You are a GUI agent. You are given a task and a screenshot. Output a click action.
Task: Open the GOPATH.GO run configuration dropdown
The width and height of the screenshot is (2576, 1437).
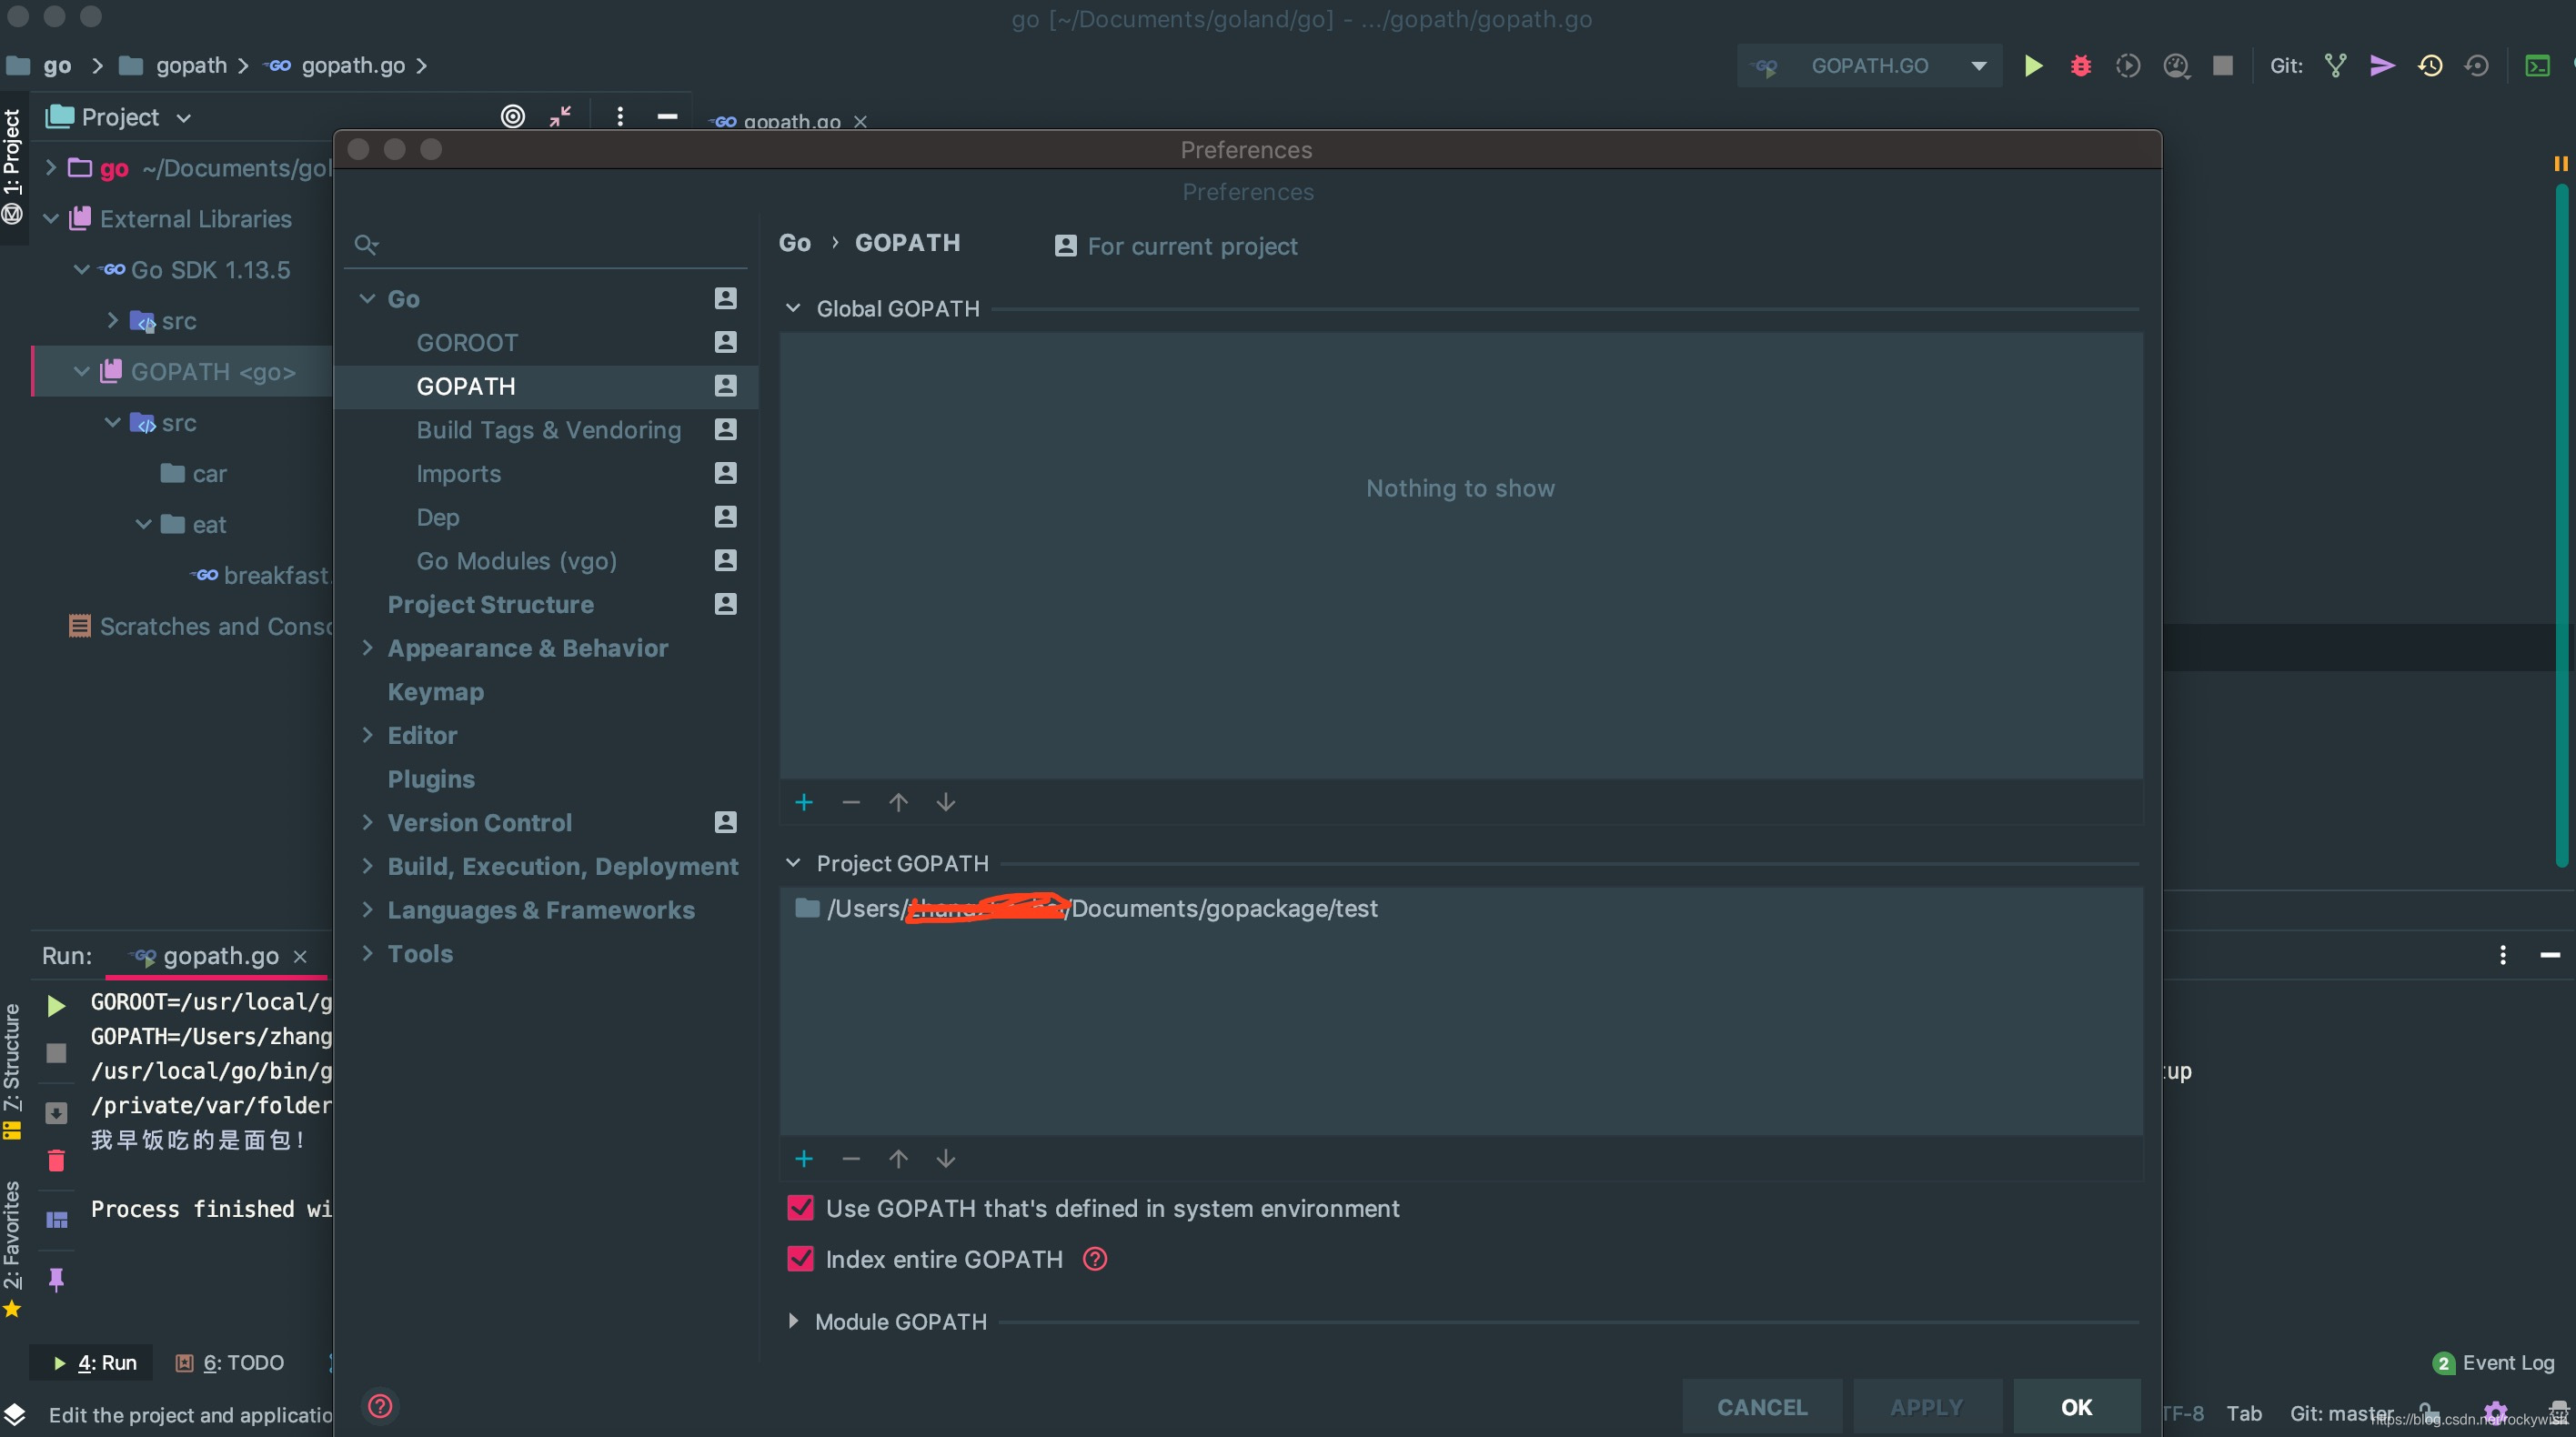1978,66
